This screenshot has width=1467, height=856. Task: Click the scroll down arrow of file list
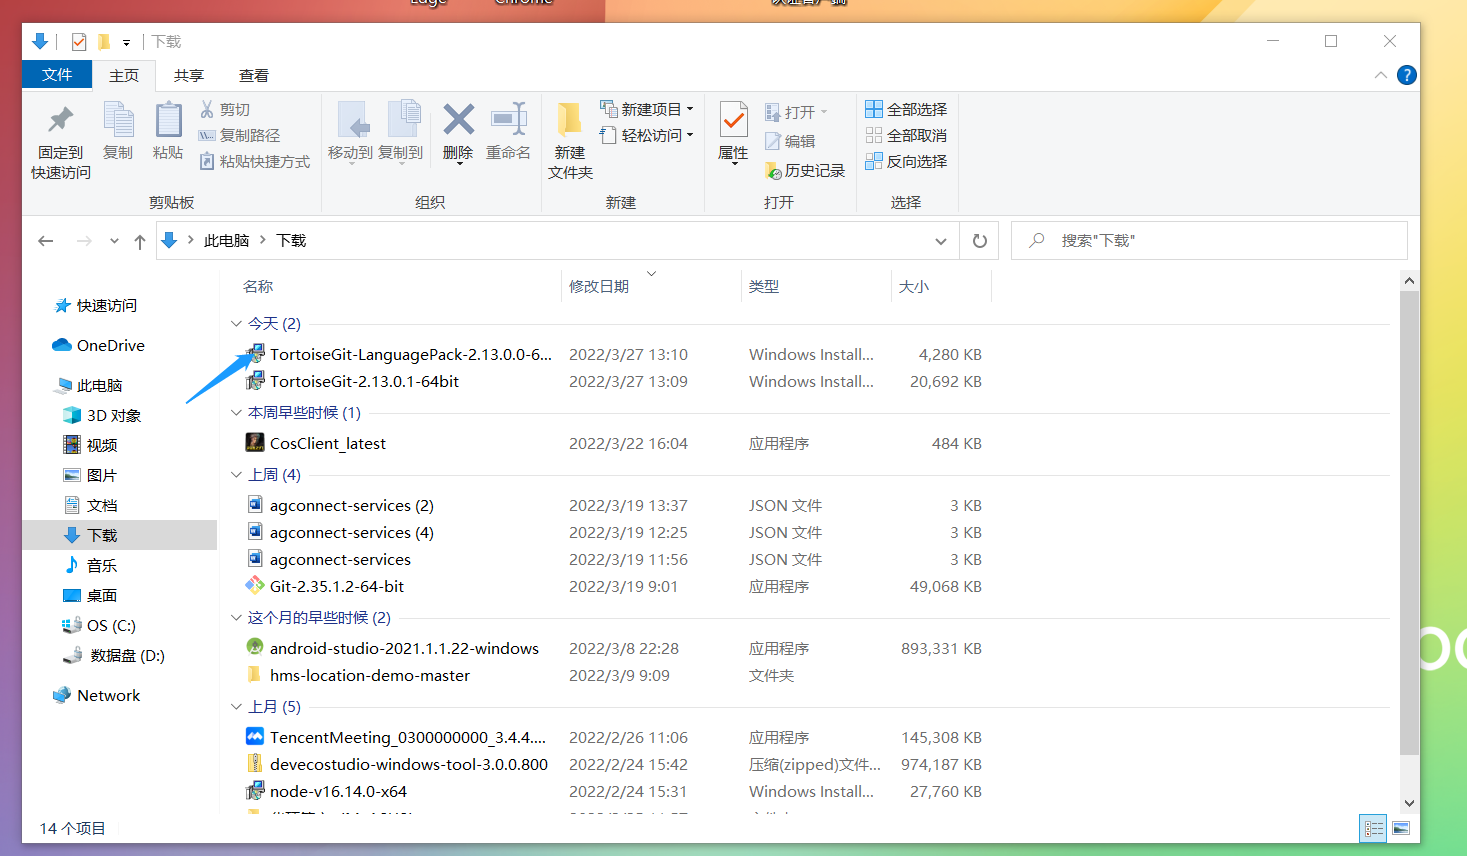tap(1409, 802)
